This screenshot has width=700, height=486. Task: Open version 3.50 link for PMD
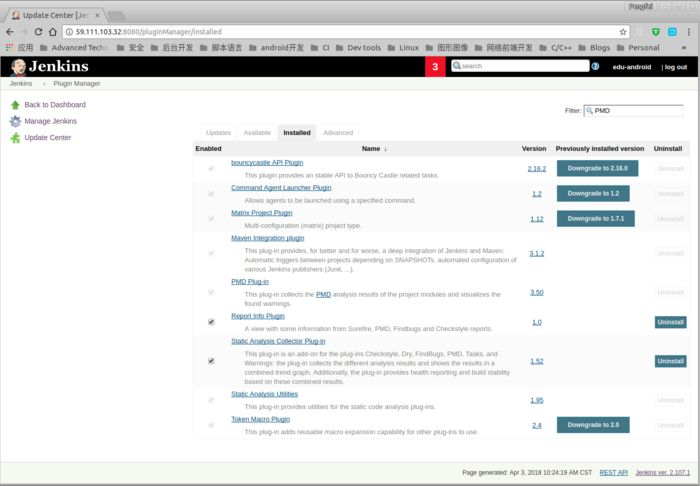click(537, 292)
